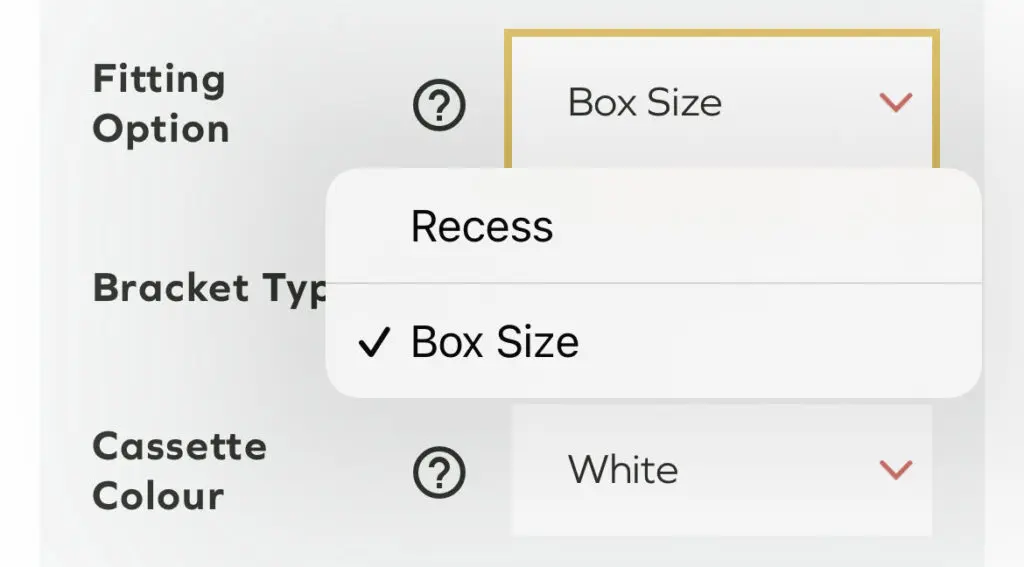
Task: Tap the Box Size text in popup list
Action: [x=494, y=342]
